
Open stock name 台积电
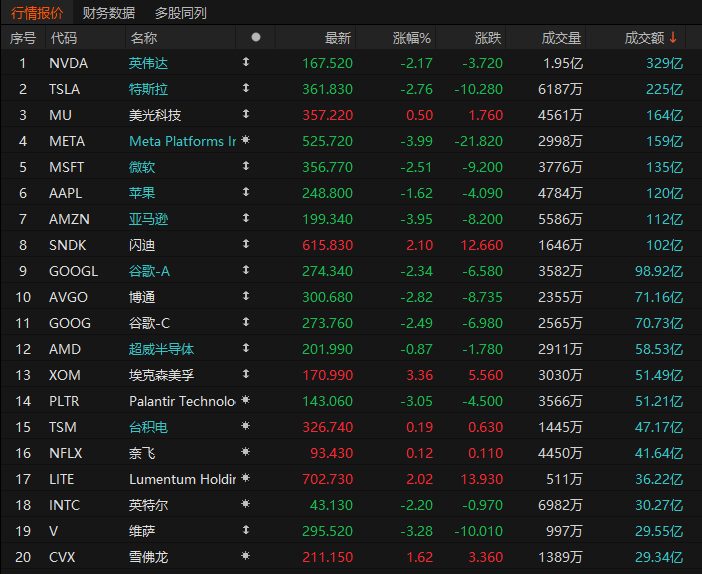(148, 427)
